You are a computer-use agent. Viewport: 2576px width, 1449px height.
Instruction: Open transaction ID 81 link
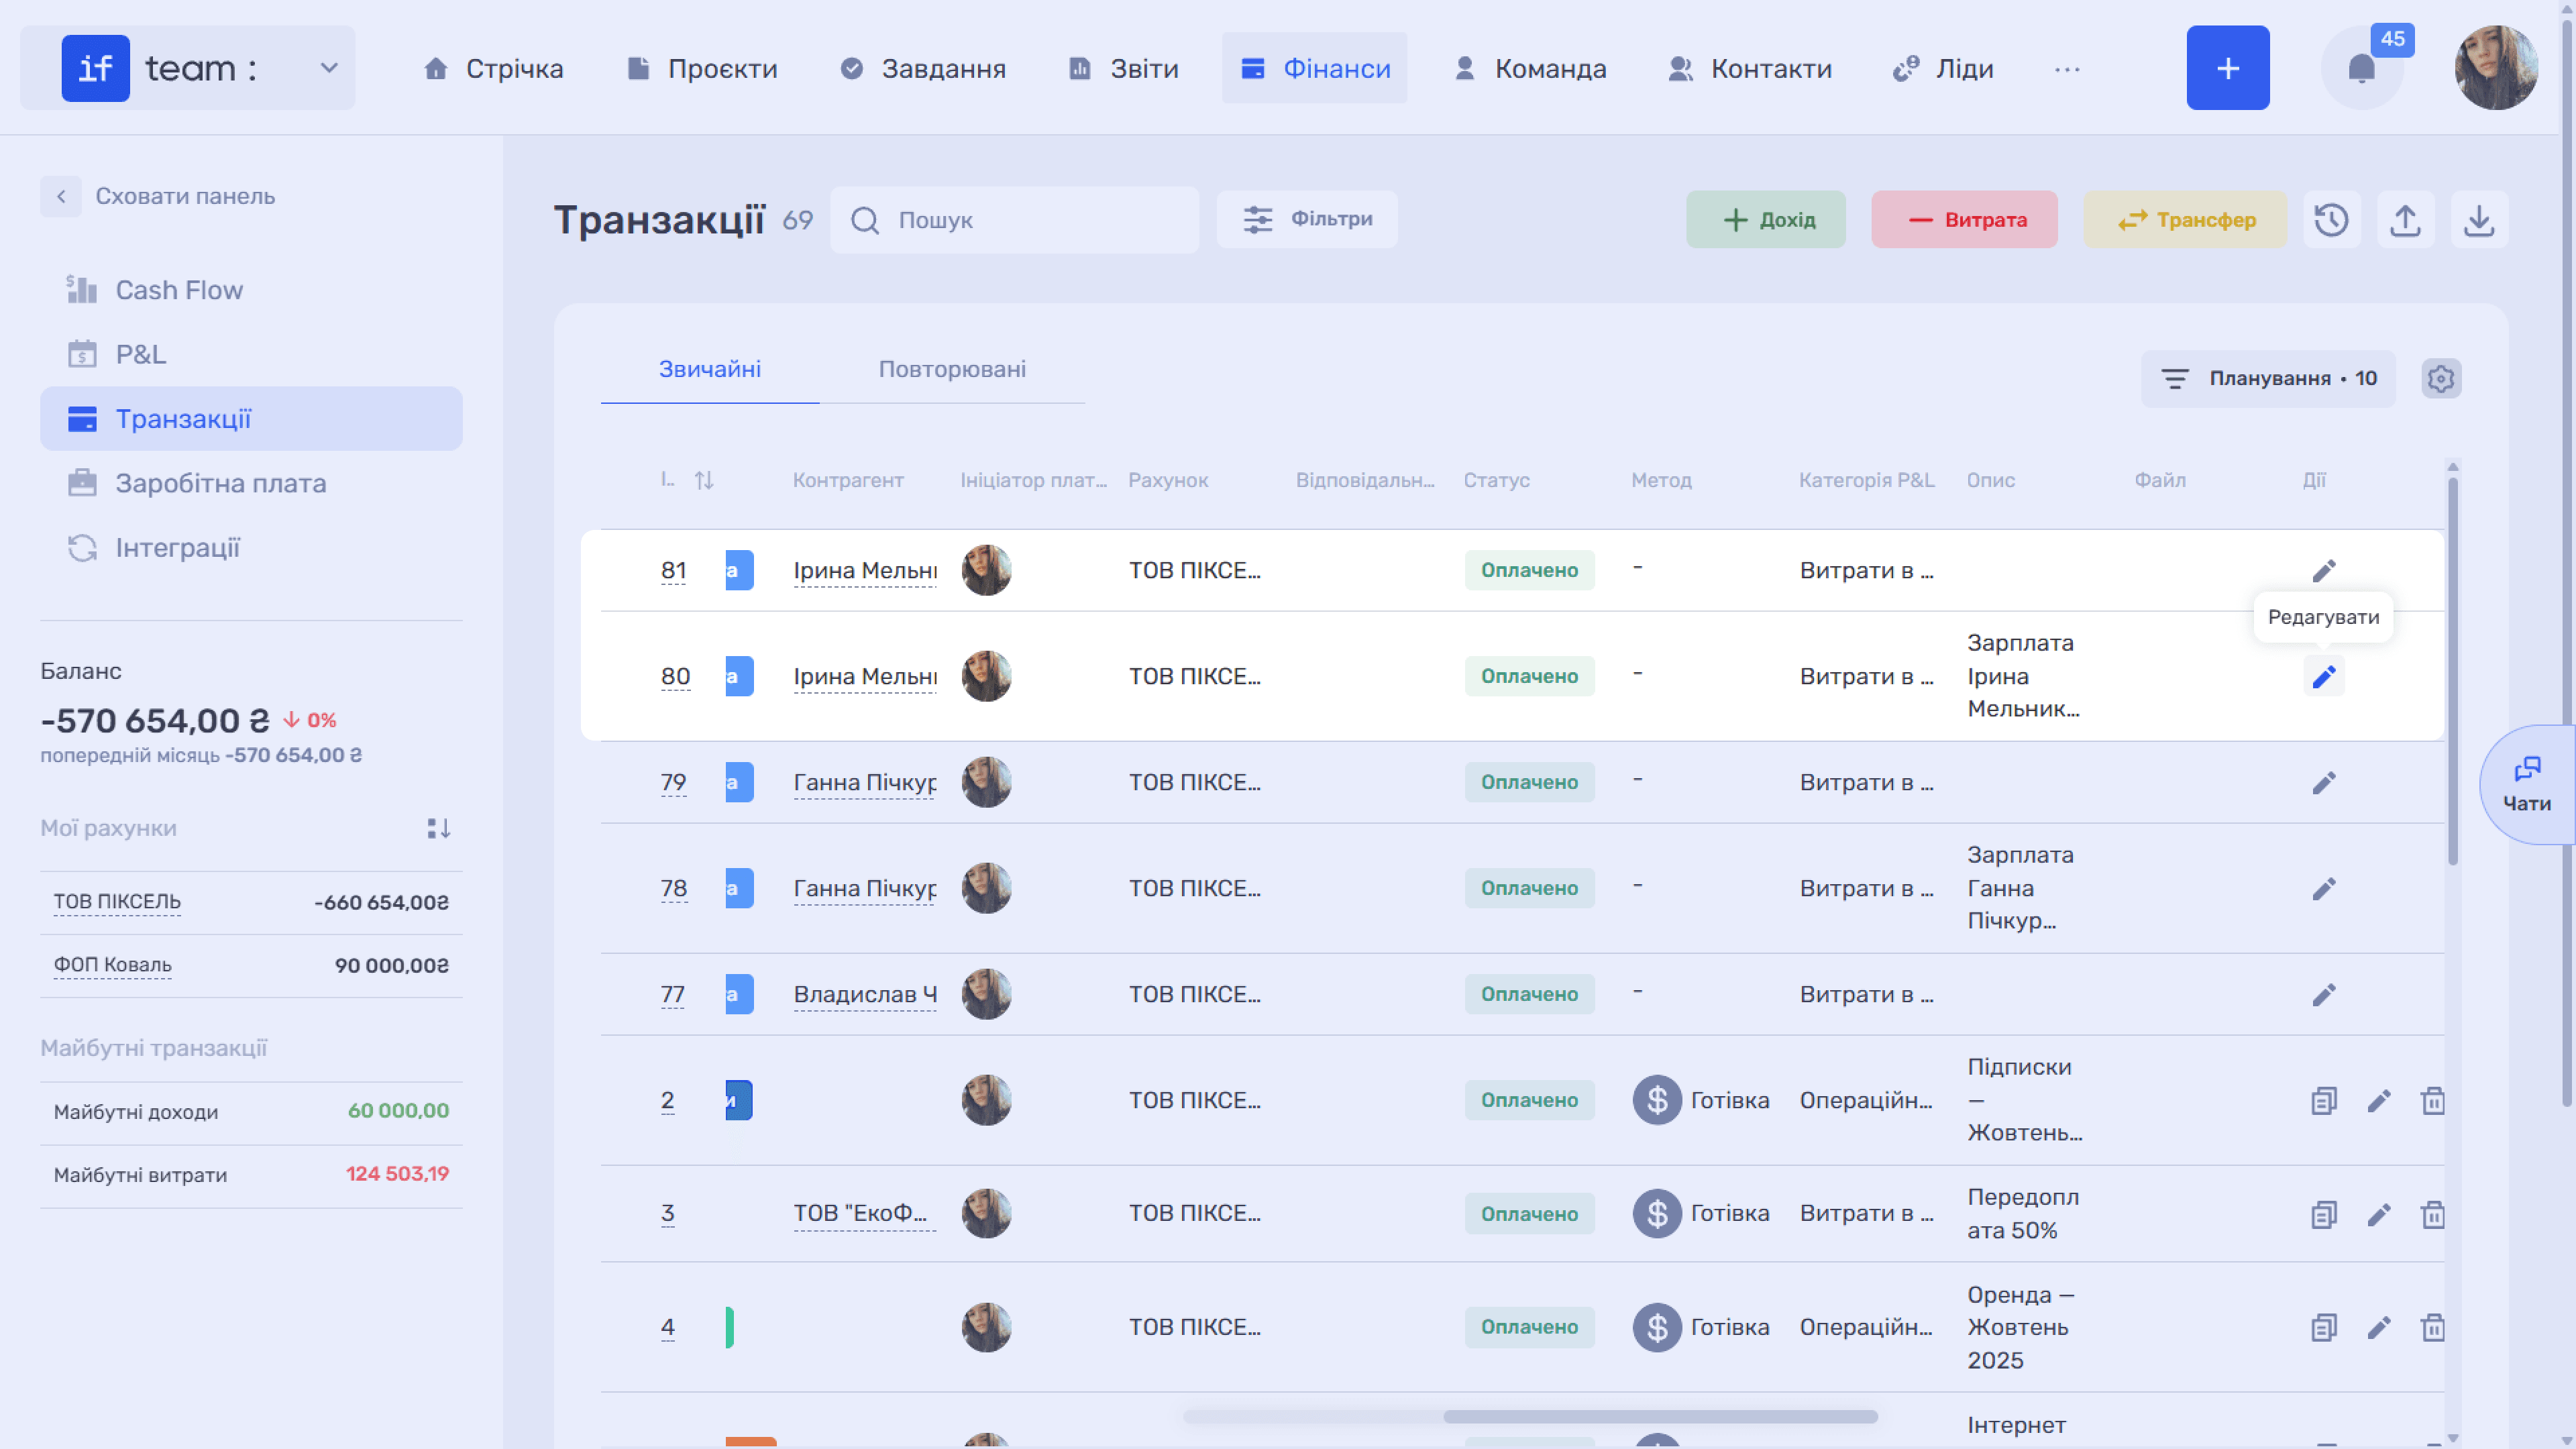point(674,570)
